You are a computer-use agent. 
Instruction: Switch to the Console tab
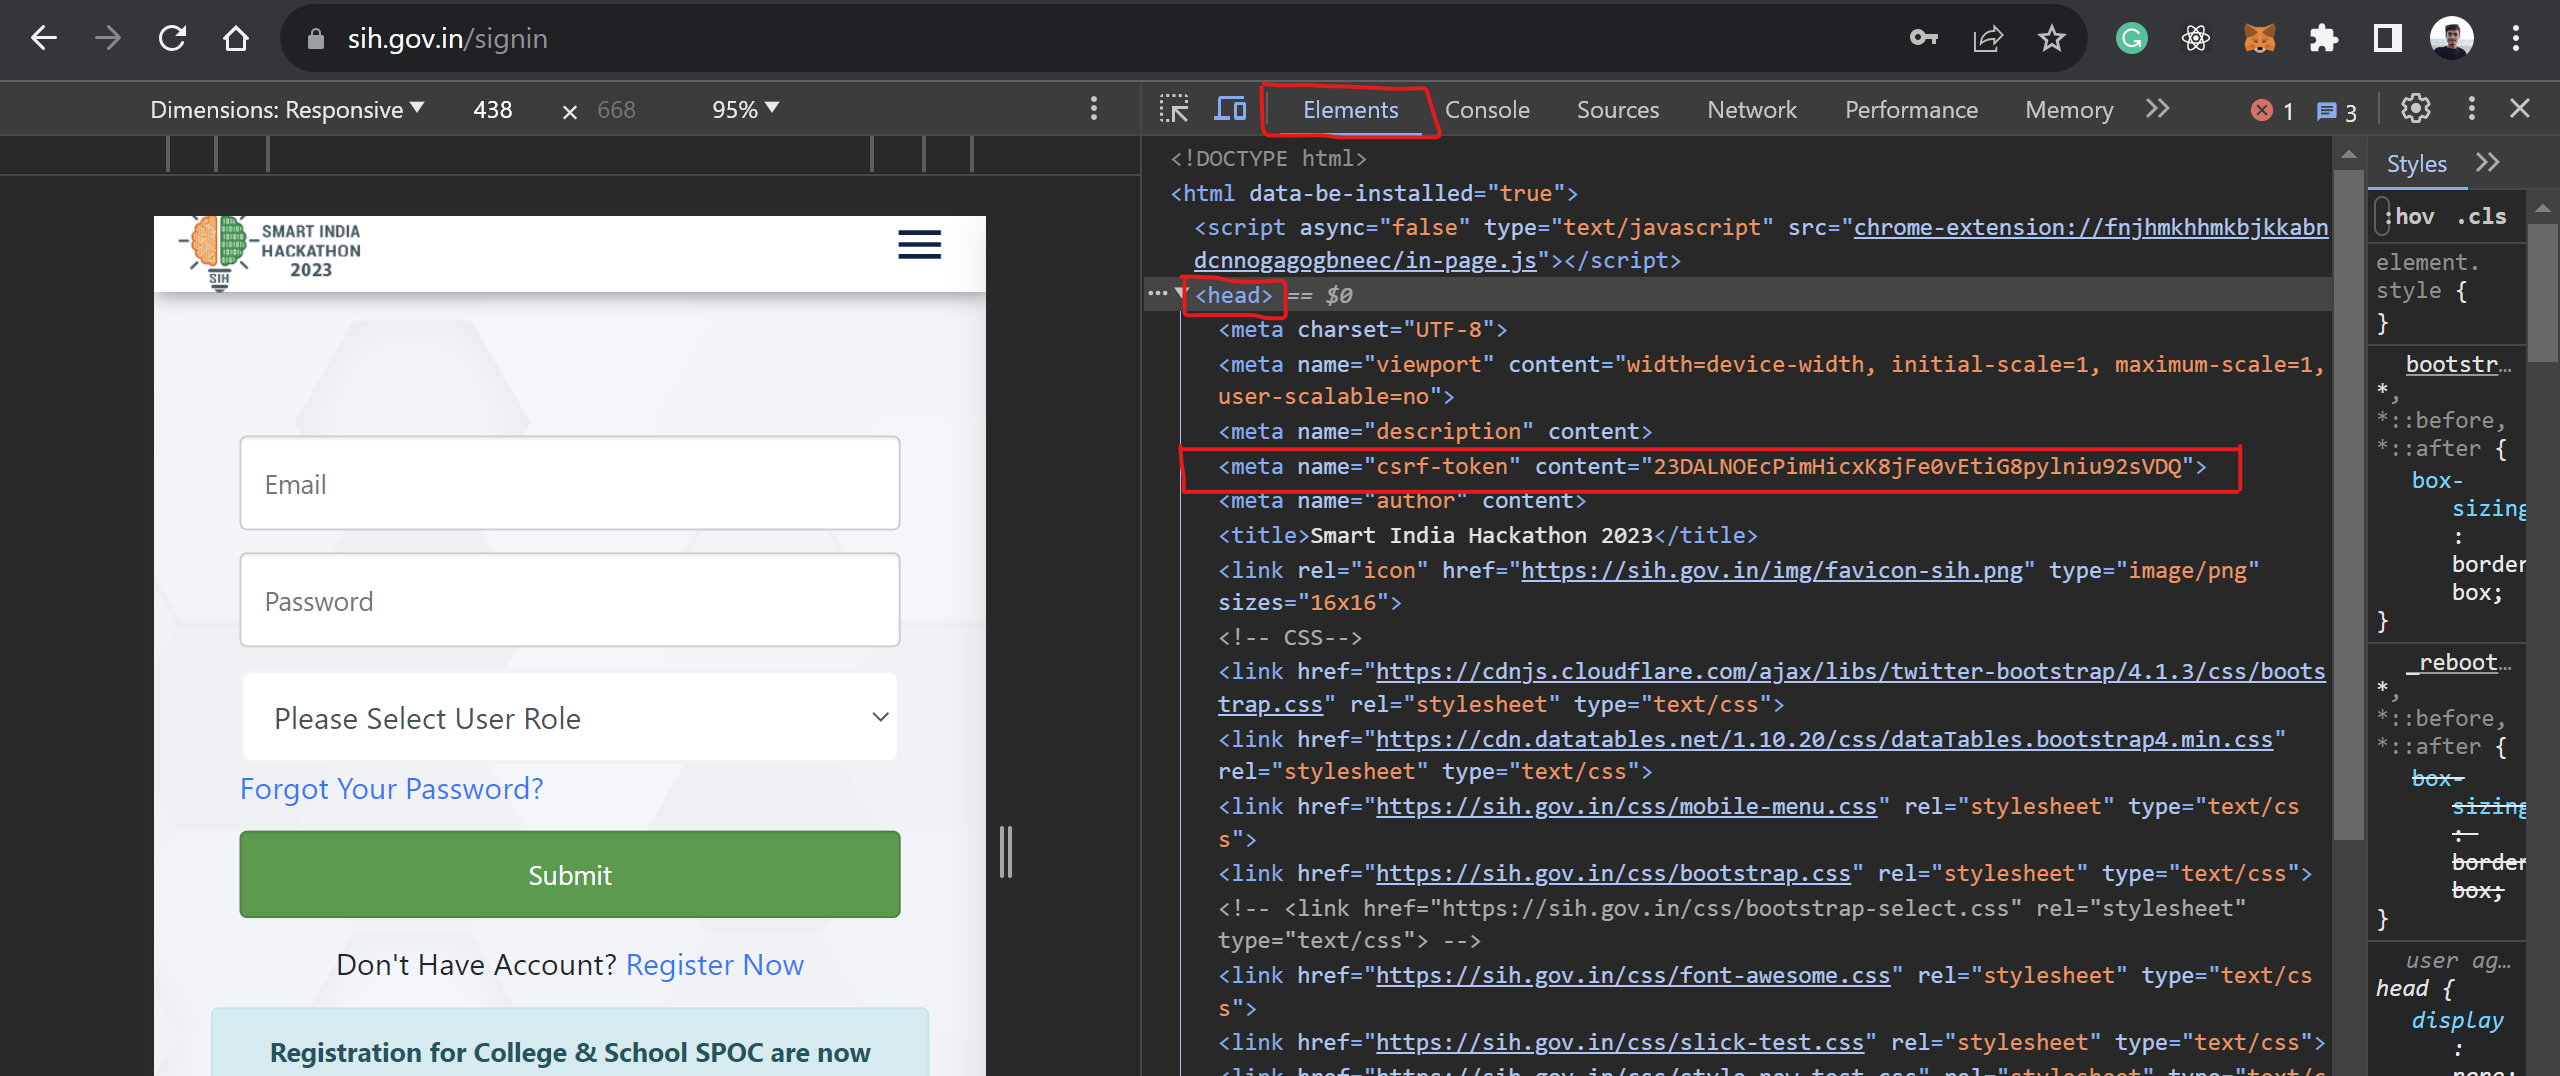click(x=1487, y=110)
